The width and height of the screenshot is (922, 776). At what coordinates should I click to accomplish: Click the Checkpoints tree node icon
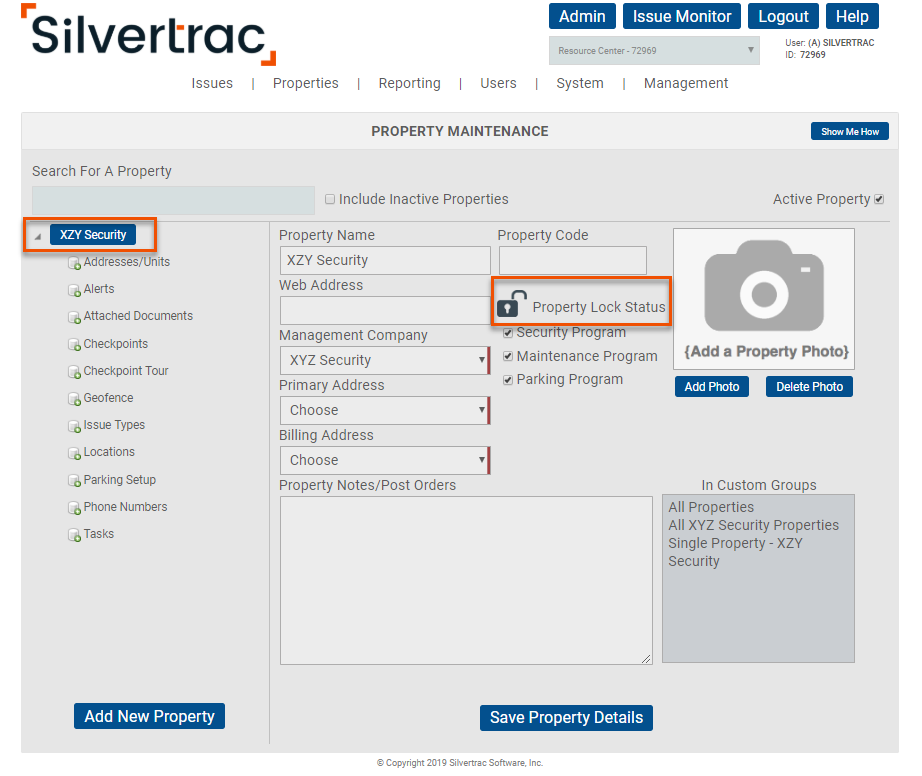point(74,344)
